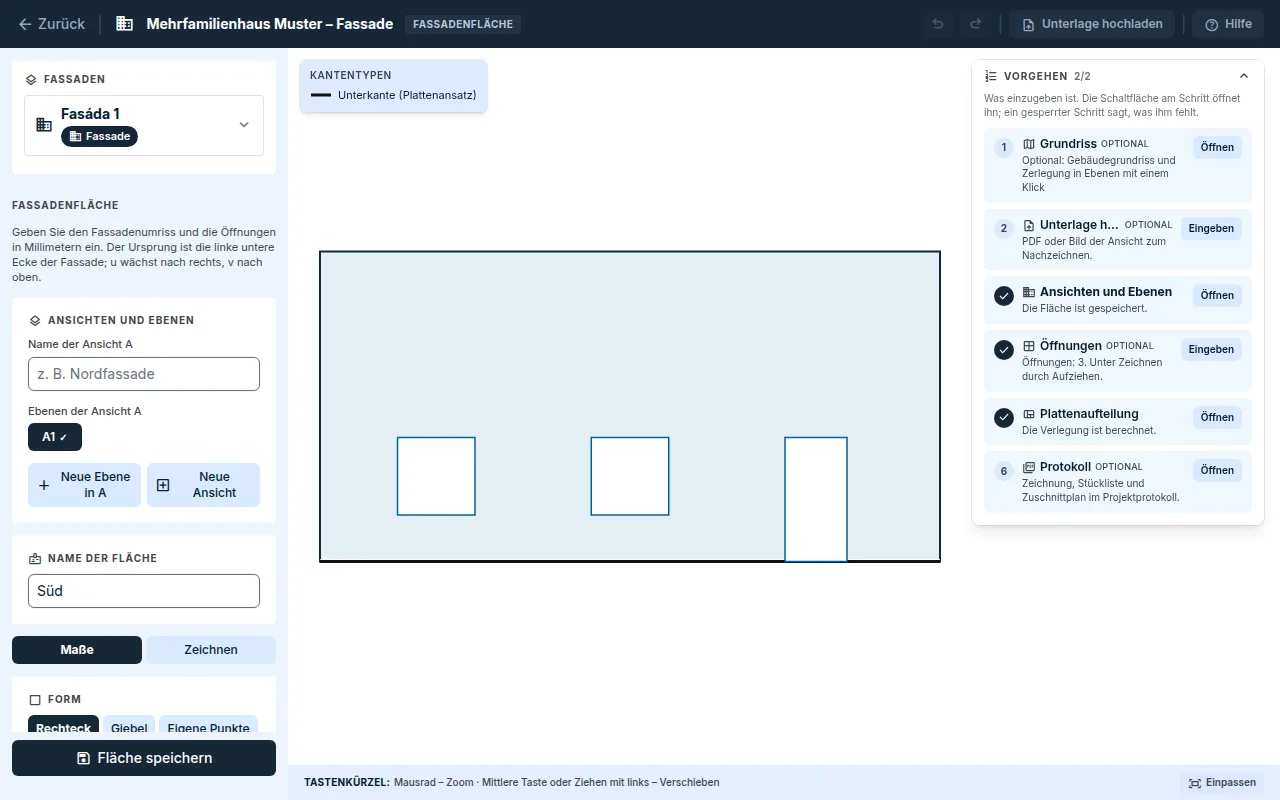Screen dimensions: 1280x800
Task: Click the Vorgehen list icon
Action: pos(991,76)
